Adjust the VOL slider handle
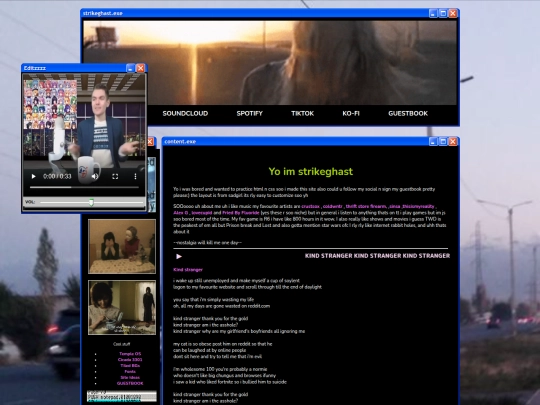 (x=91, y=202)
